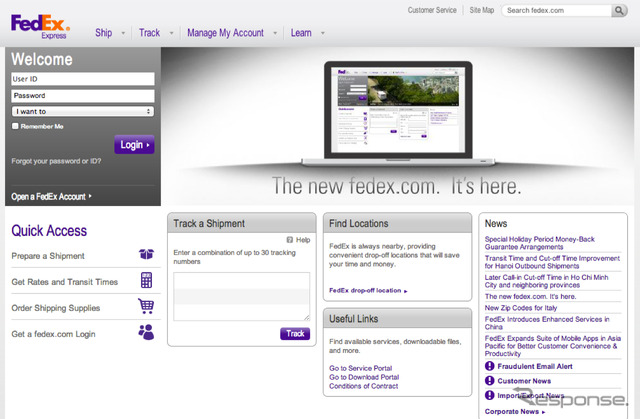
Task: Click the fedex.com Login people icon
Action: (146, 332)
